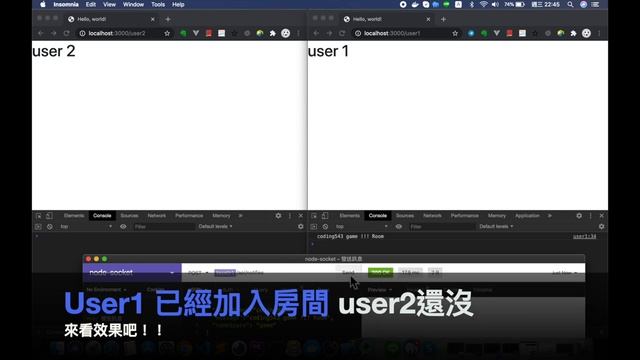Open profile avatar in user2 browser toolbar
640x360 pixels.
286,33
